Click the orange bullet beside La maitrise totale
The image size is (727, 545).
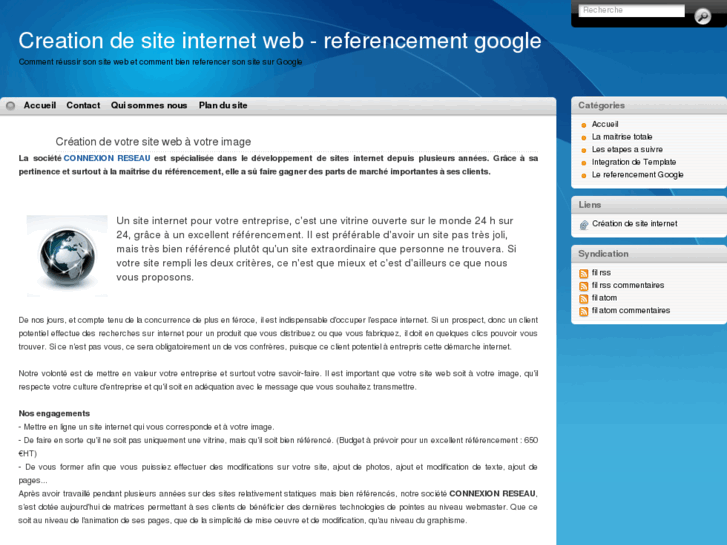point(584,137)
